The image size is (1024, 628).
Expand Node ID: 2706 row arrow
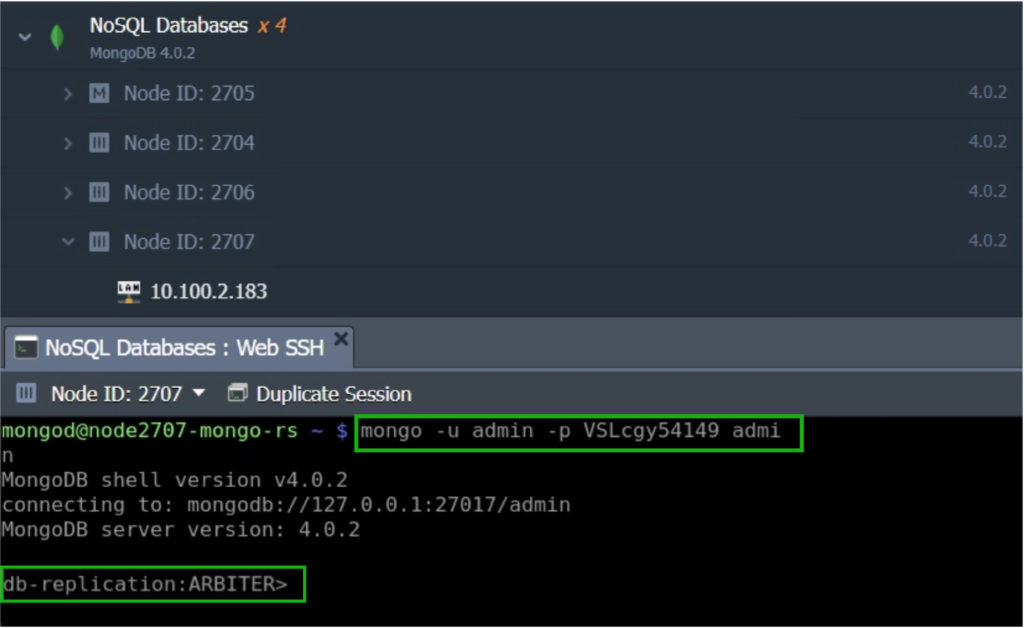pos(67,193)
